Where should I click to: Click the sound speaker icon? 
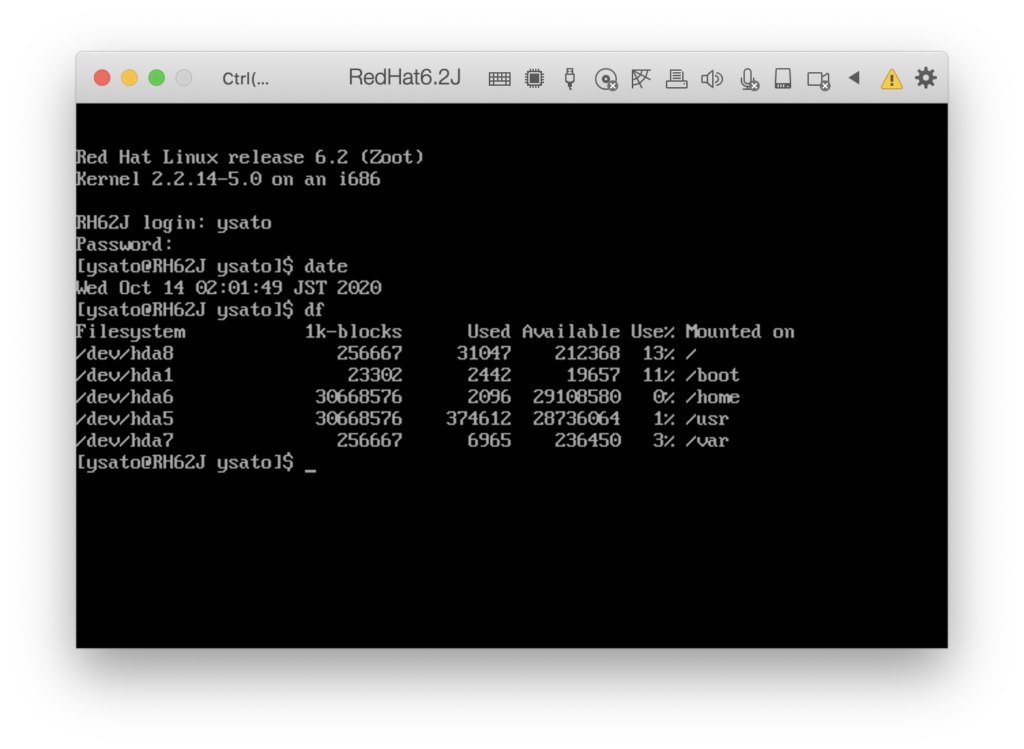click(712, 78)
